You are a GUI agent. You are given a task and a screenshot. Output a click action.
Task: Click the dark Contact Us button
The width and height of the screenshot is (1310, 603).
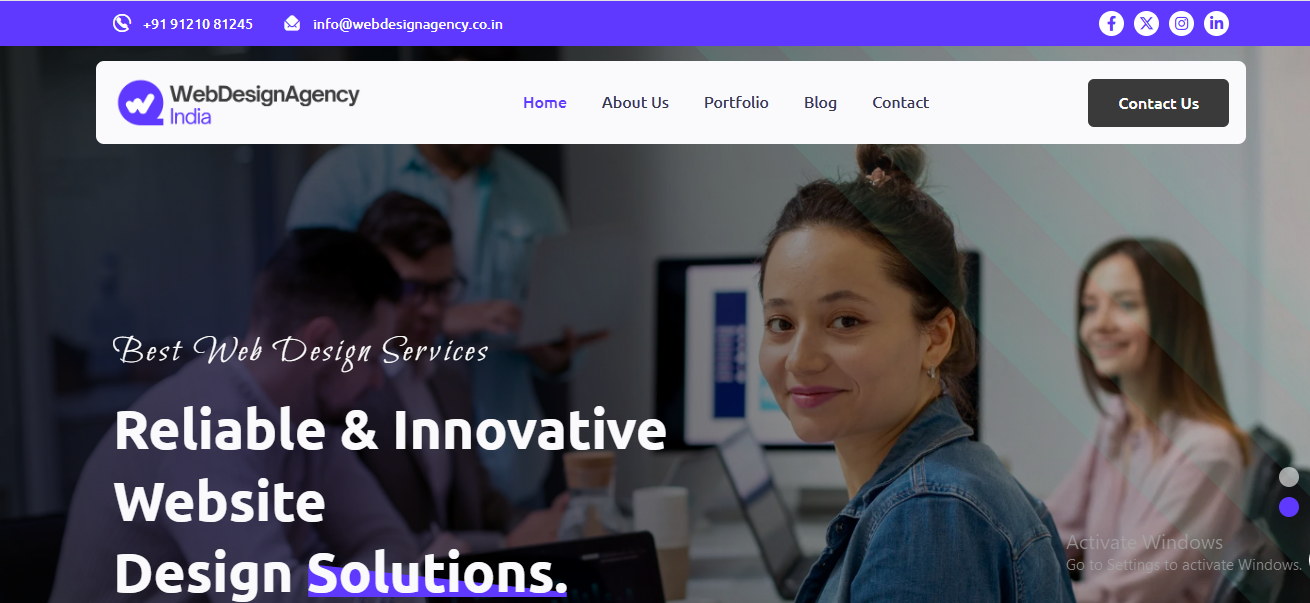coord(1158,103)
